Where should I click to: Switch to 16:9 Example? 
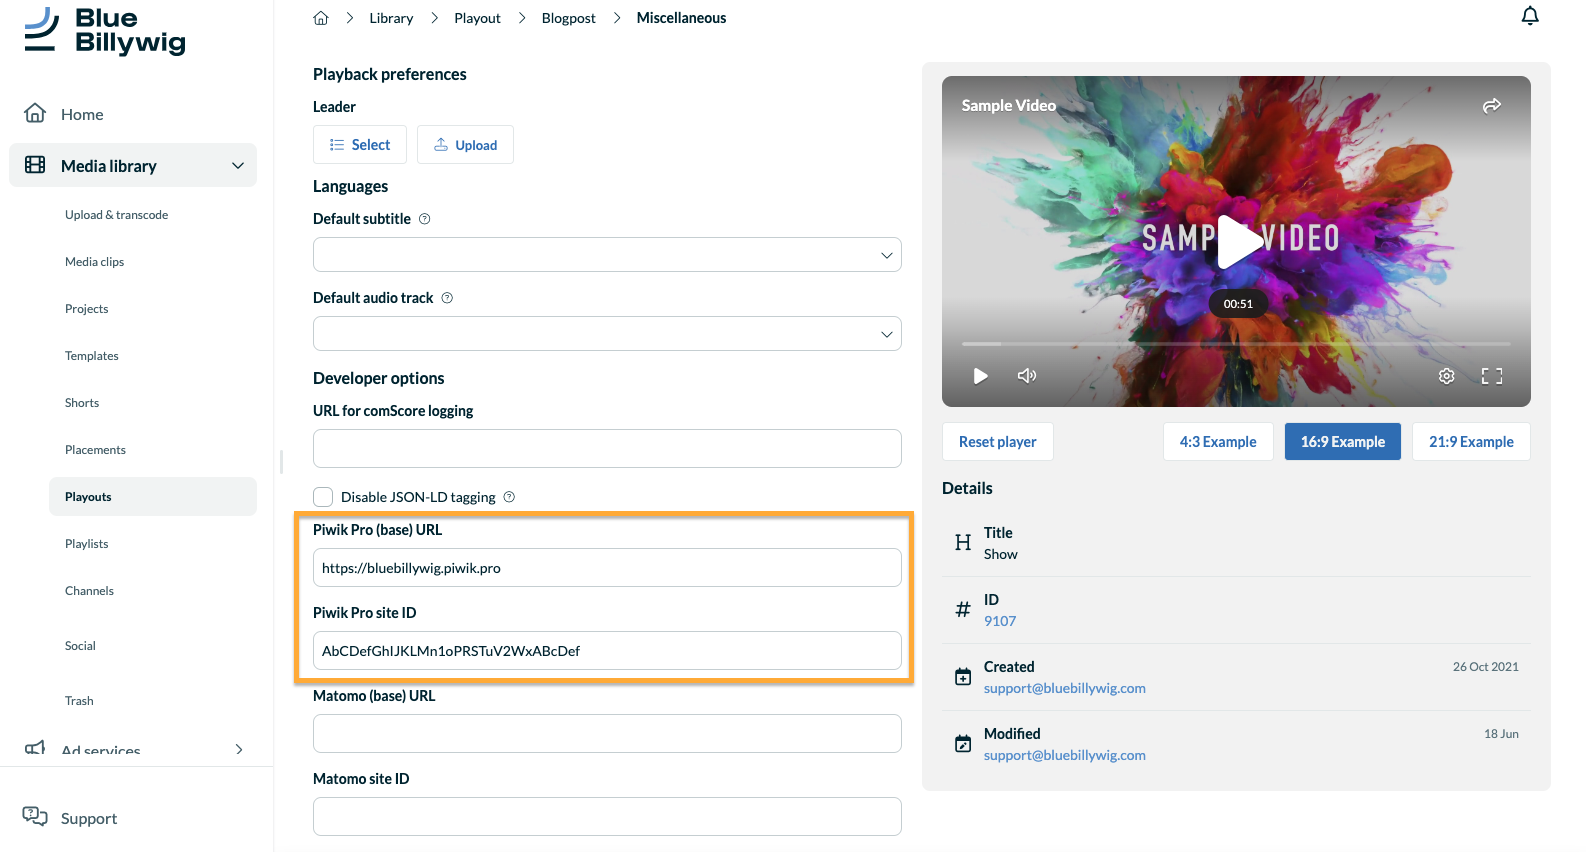click(1343, 442)
